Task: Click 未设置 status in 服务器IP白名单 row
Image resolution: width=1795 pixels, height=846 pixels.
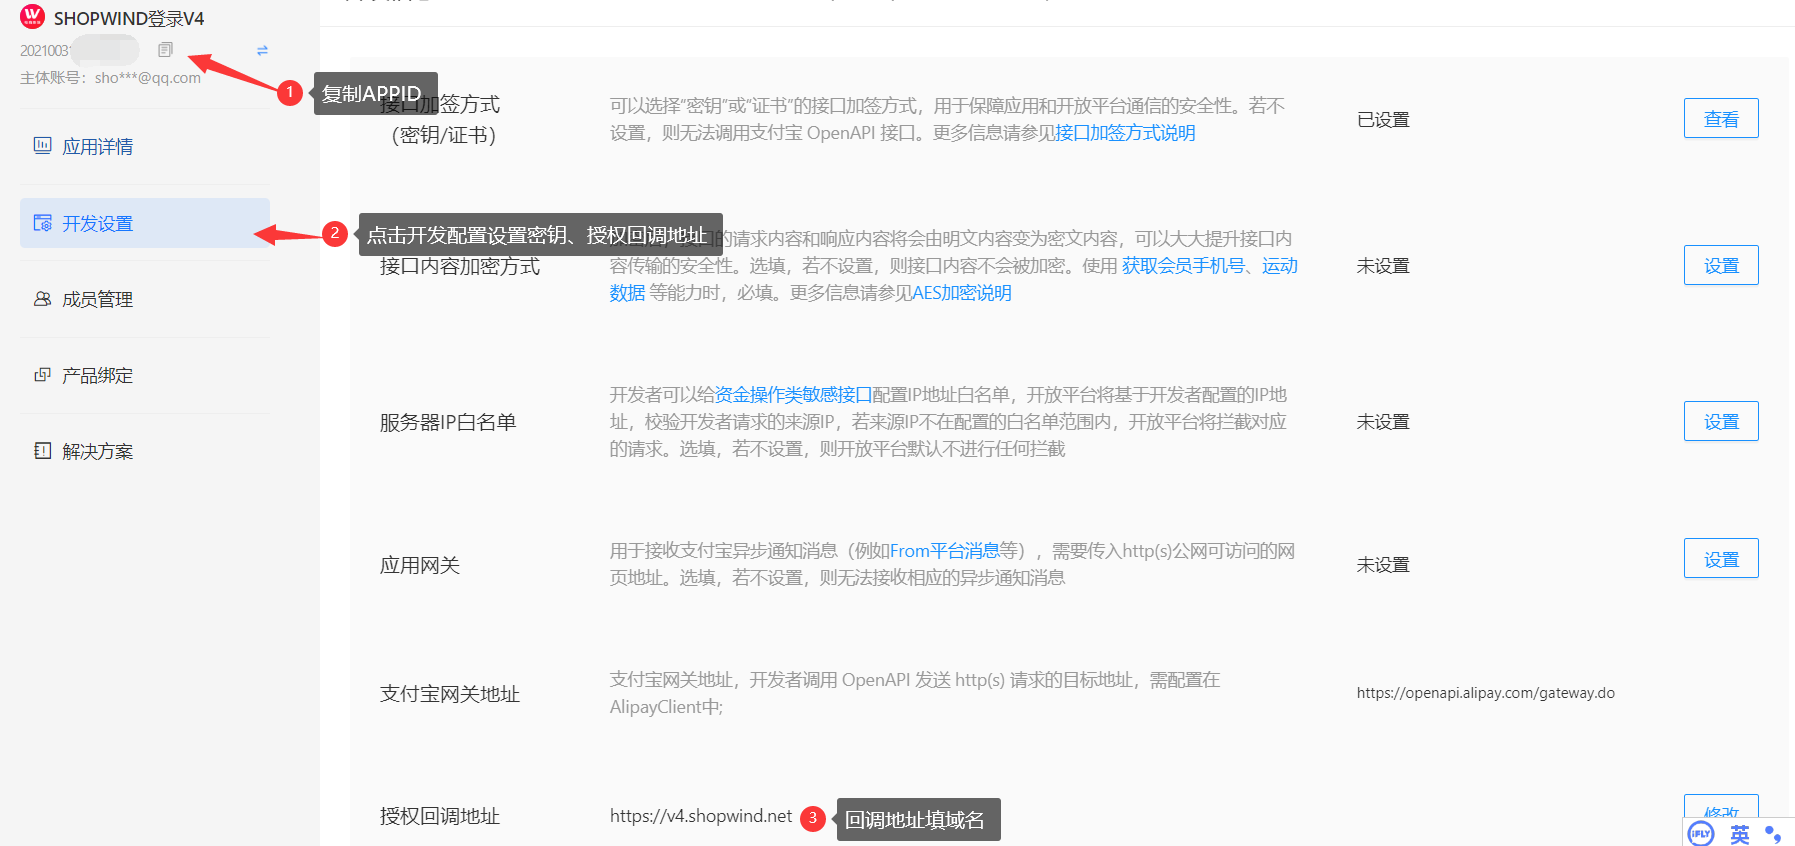Action: [1383, 422]
